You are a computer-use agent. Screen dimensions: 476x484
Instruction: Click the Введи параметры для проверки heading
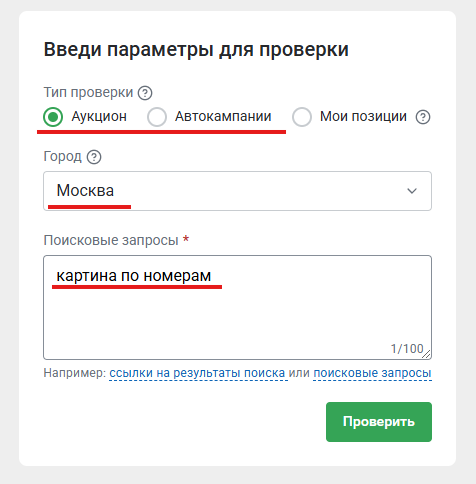196,50
